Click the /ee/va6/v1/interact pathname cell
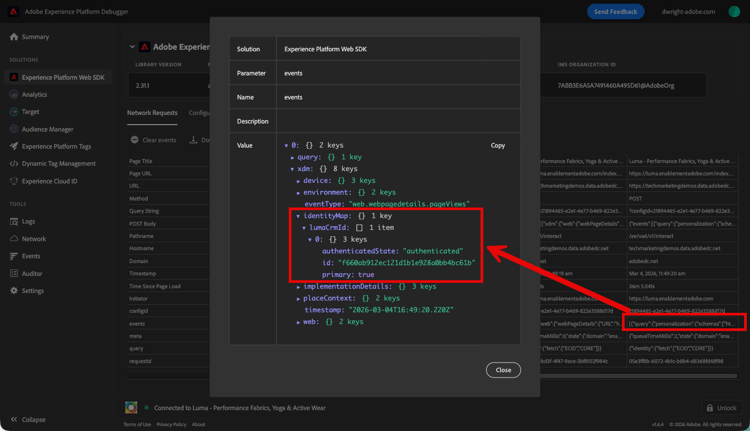This screenshot has height=431, width=750. (x=651, y=236)
